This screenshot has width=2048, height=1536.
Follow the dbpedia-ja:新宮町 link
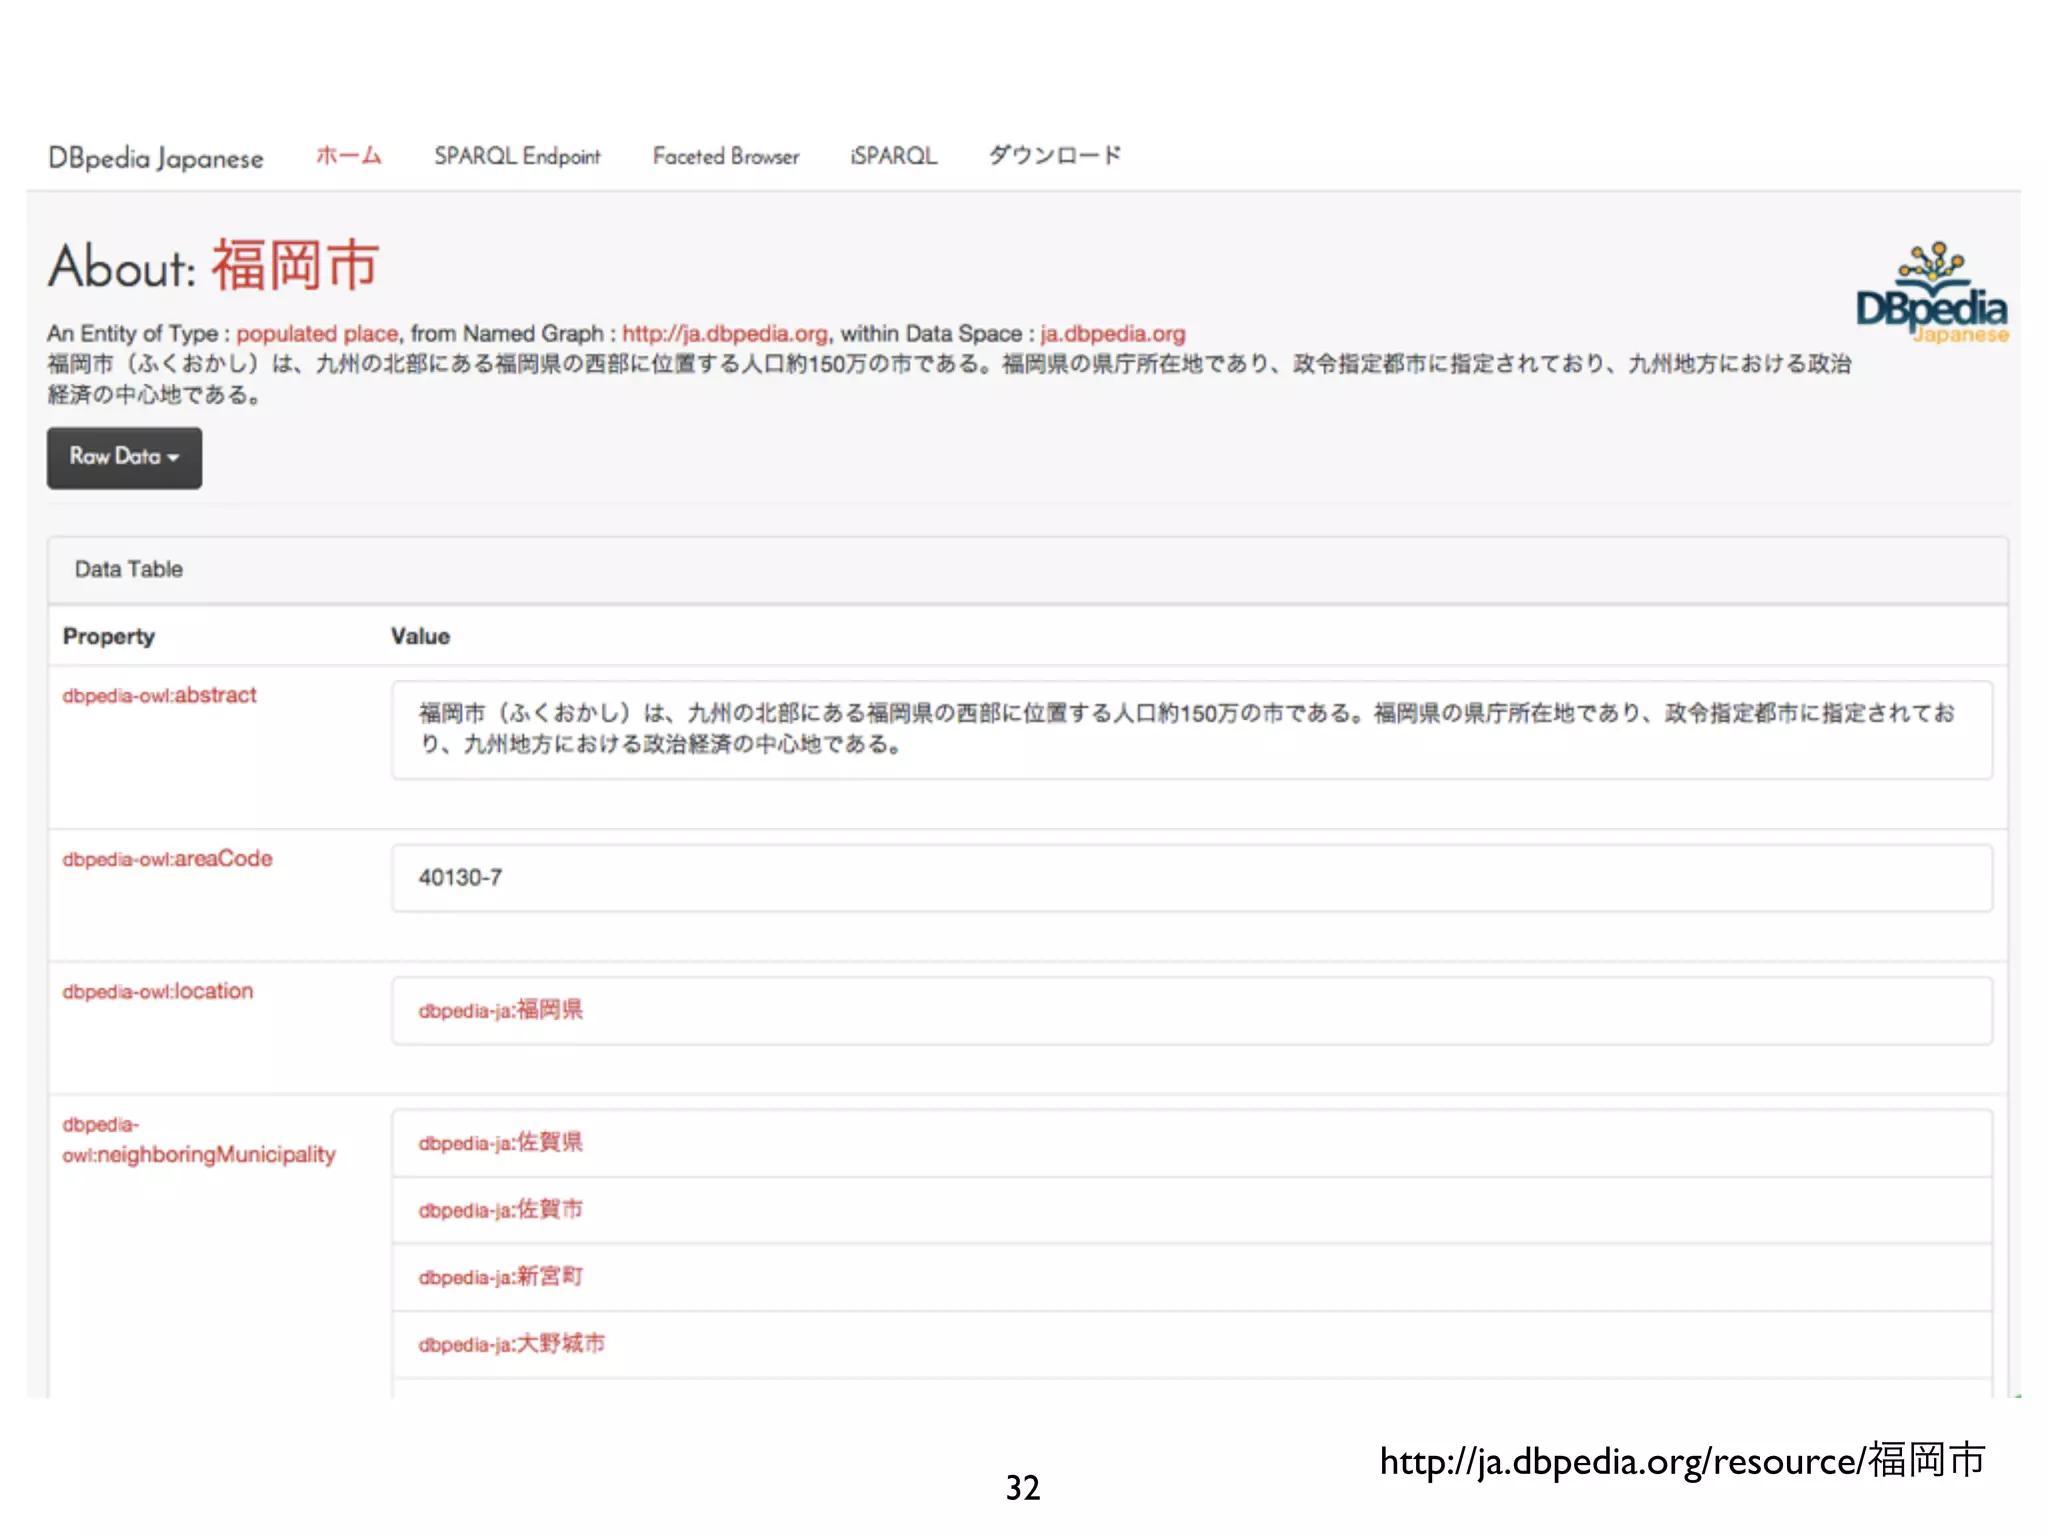[x=500, y=1277]
